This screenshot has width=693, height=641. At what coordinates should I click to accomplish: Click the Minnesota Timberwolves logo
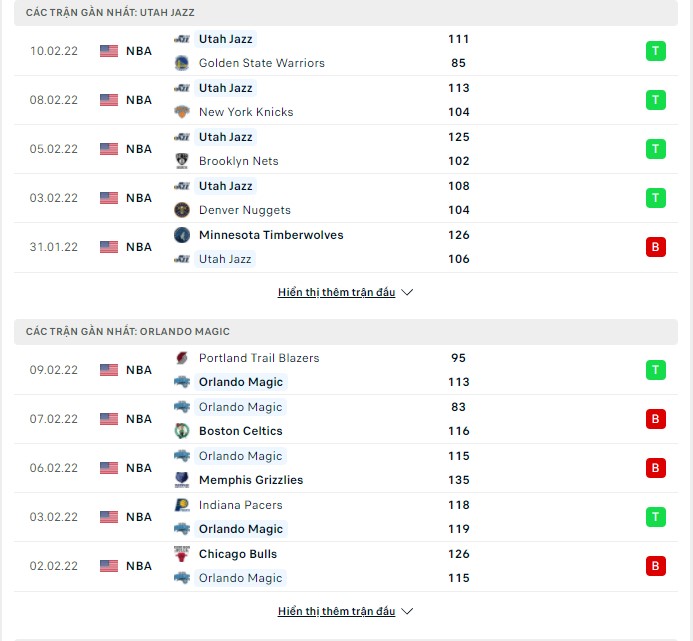point(182,235)
